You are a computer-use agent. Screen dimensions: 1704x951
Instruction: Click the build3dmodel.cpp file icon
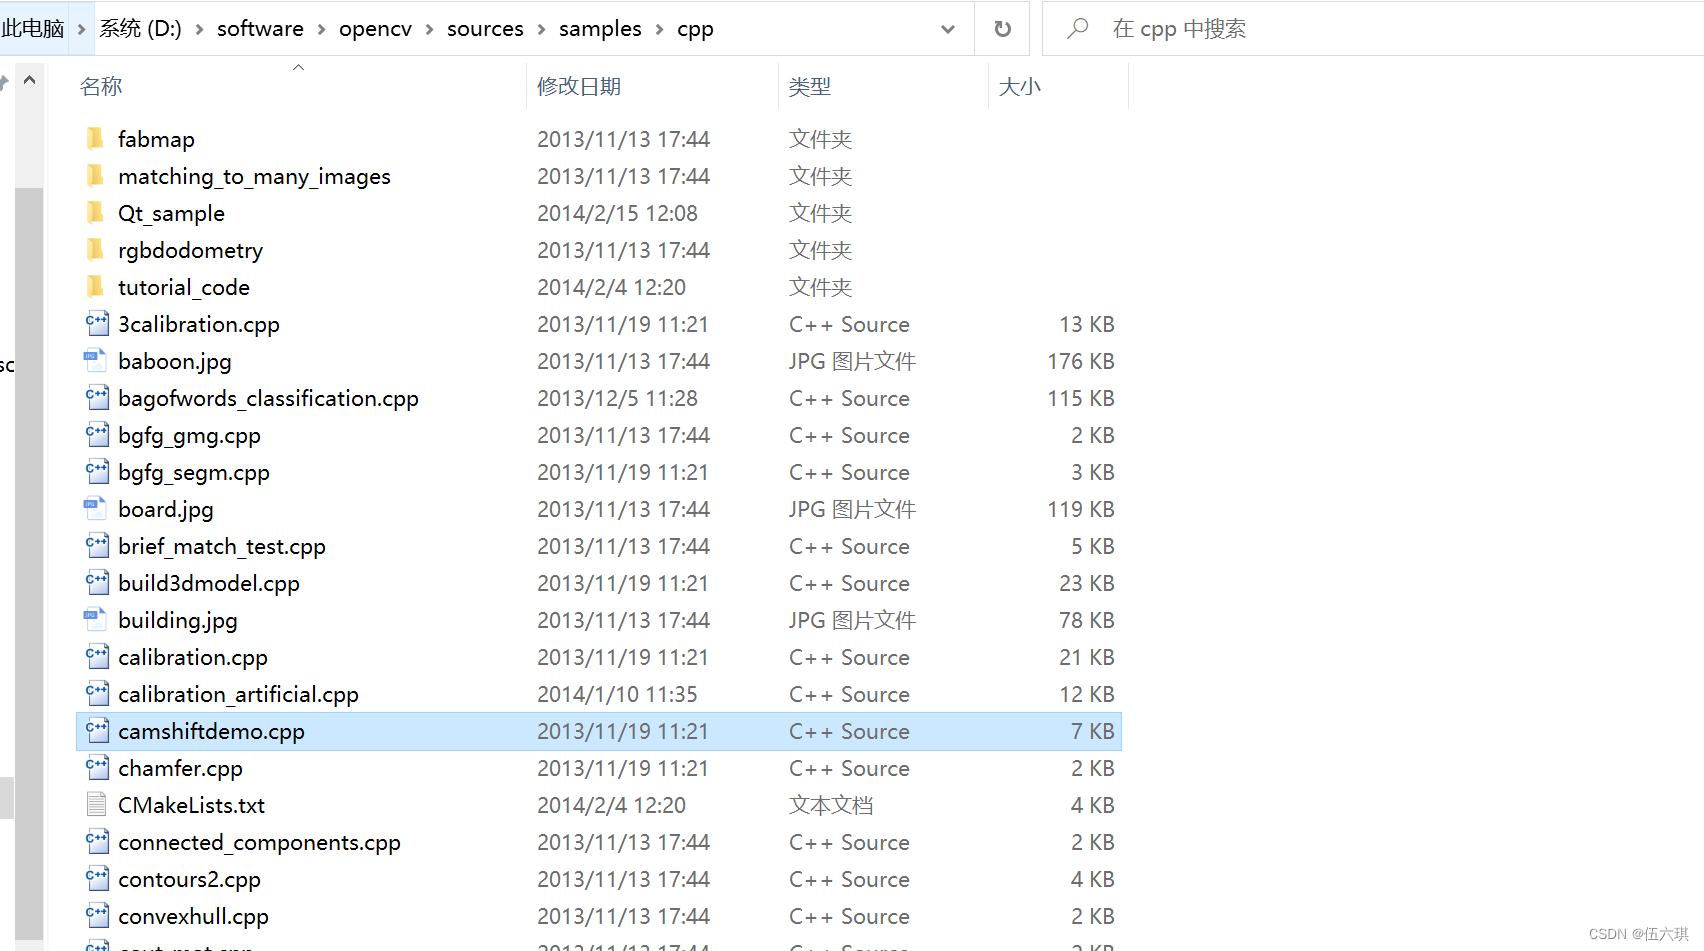[96, 582]
